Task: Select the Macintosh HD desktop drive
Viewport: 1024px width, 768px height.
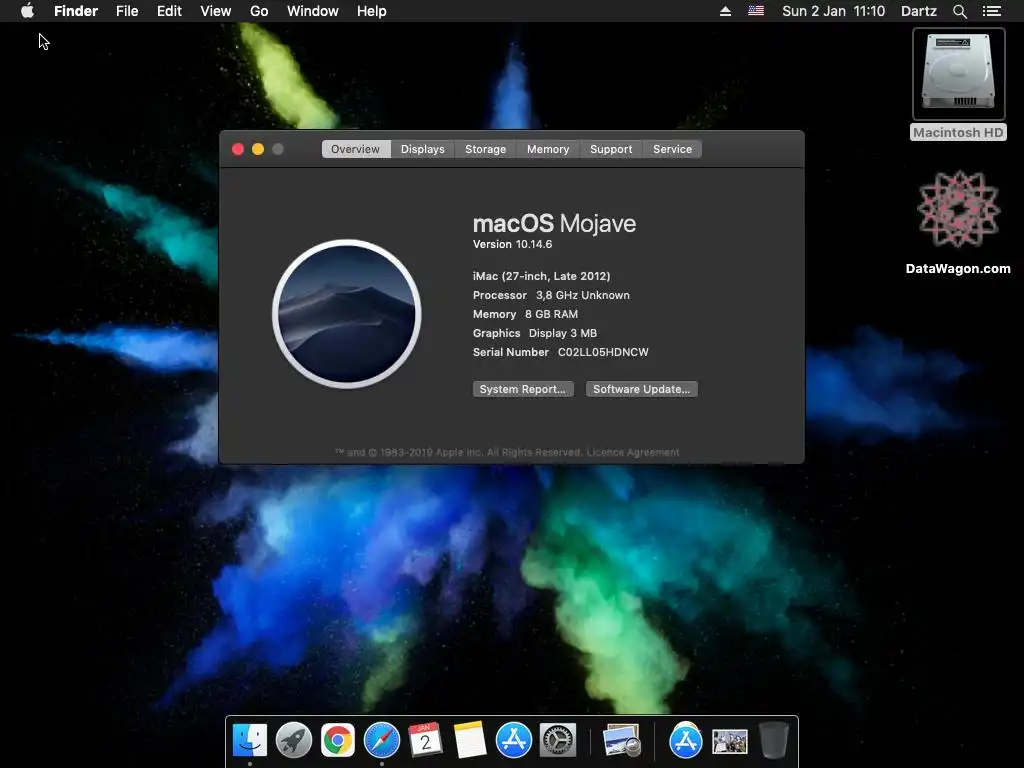Action: tap(958, 84)
